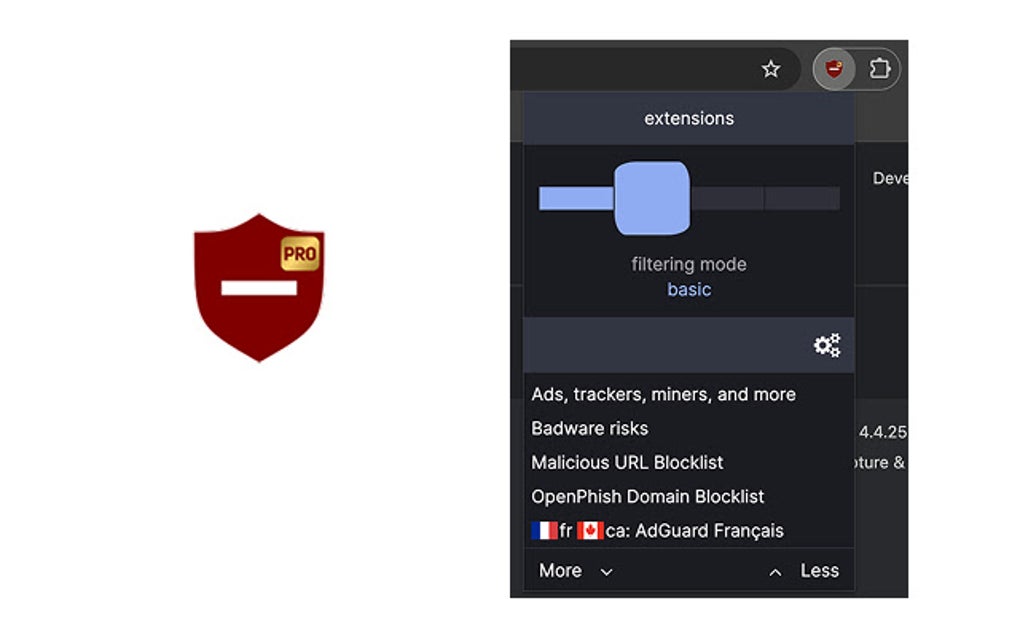Click the 'extensions' heading of the popup
This screenshot has height=638, width=1020.
[x=688, y=118]
